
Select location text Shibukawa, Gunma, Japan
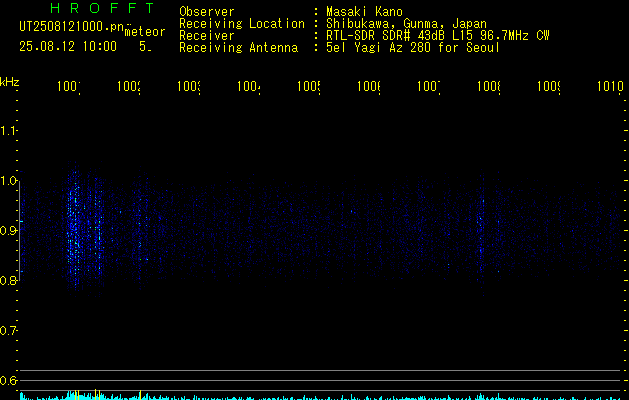point(406,24)
